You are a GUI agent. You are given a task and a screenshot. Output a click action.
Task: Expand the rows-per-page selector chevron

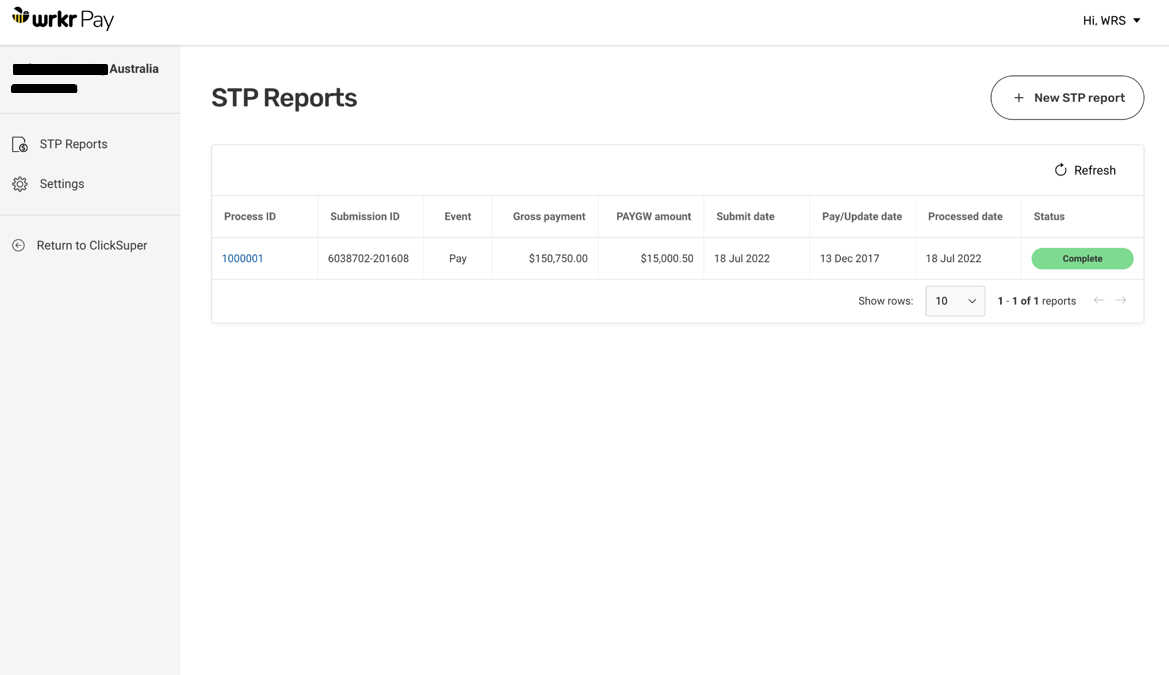point(971,300)
